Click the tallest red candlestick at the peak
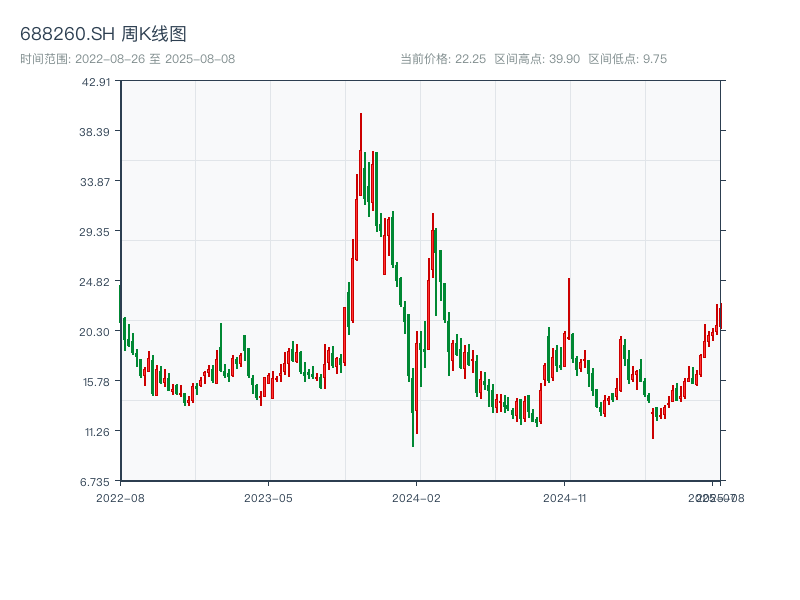Viewport: 800px width, 600px height. (x=361, y=154)
